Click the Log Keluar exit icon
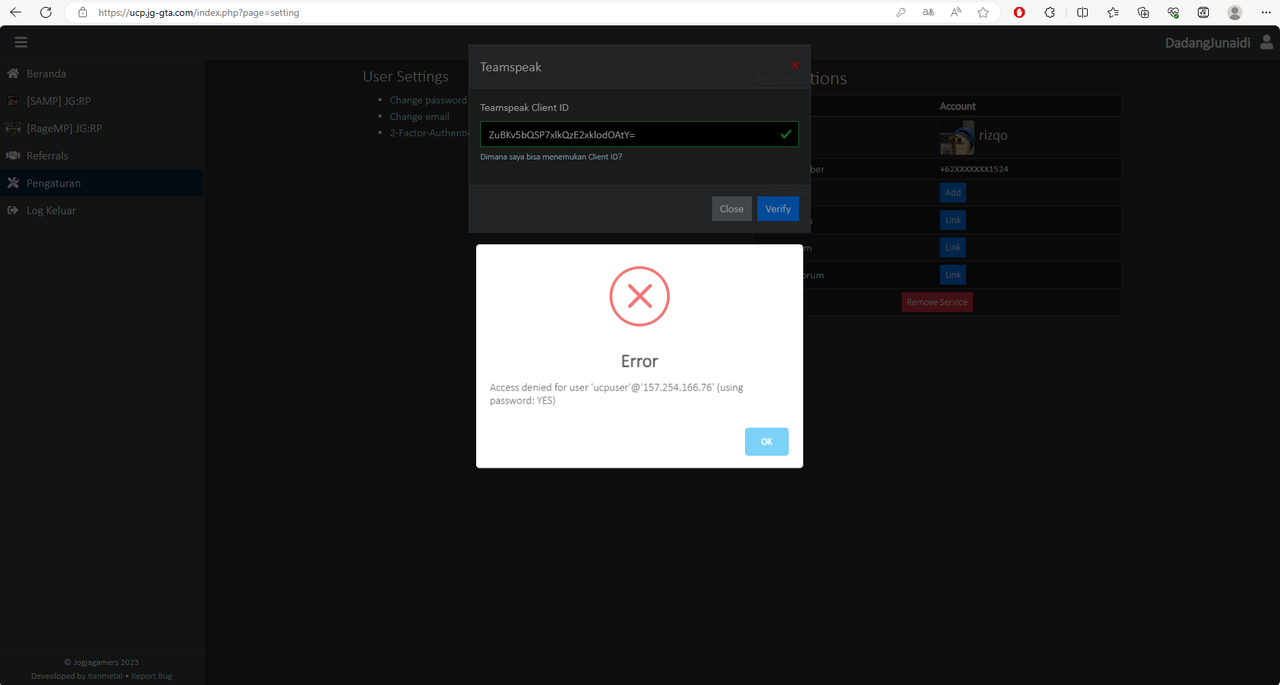Image resolution: width=1280 pixels, height=685 pixels. [13, 211]
